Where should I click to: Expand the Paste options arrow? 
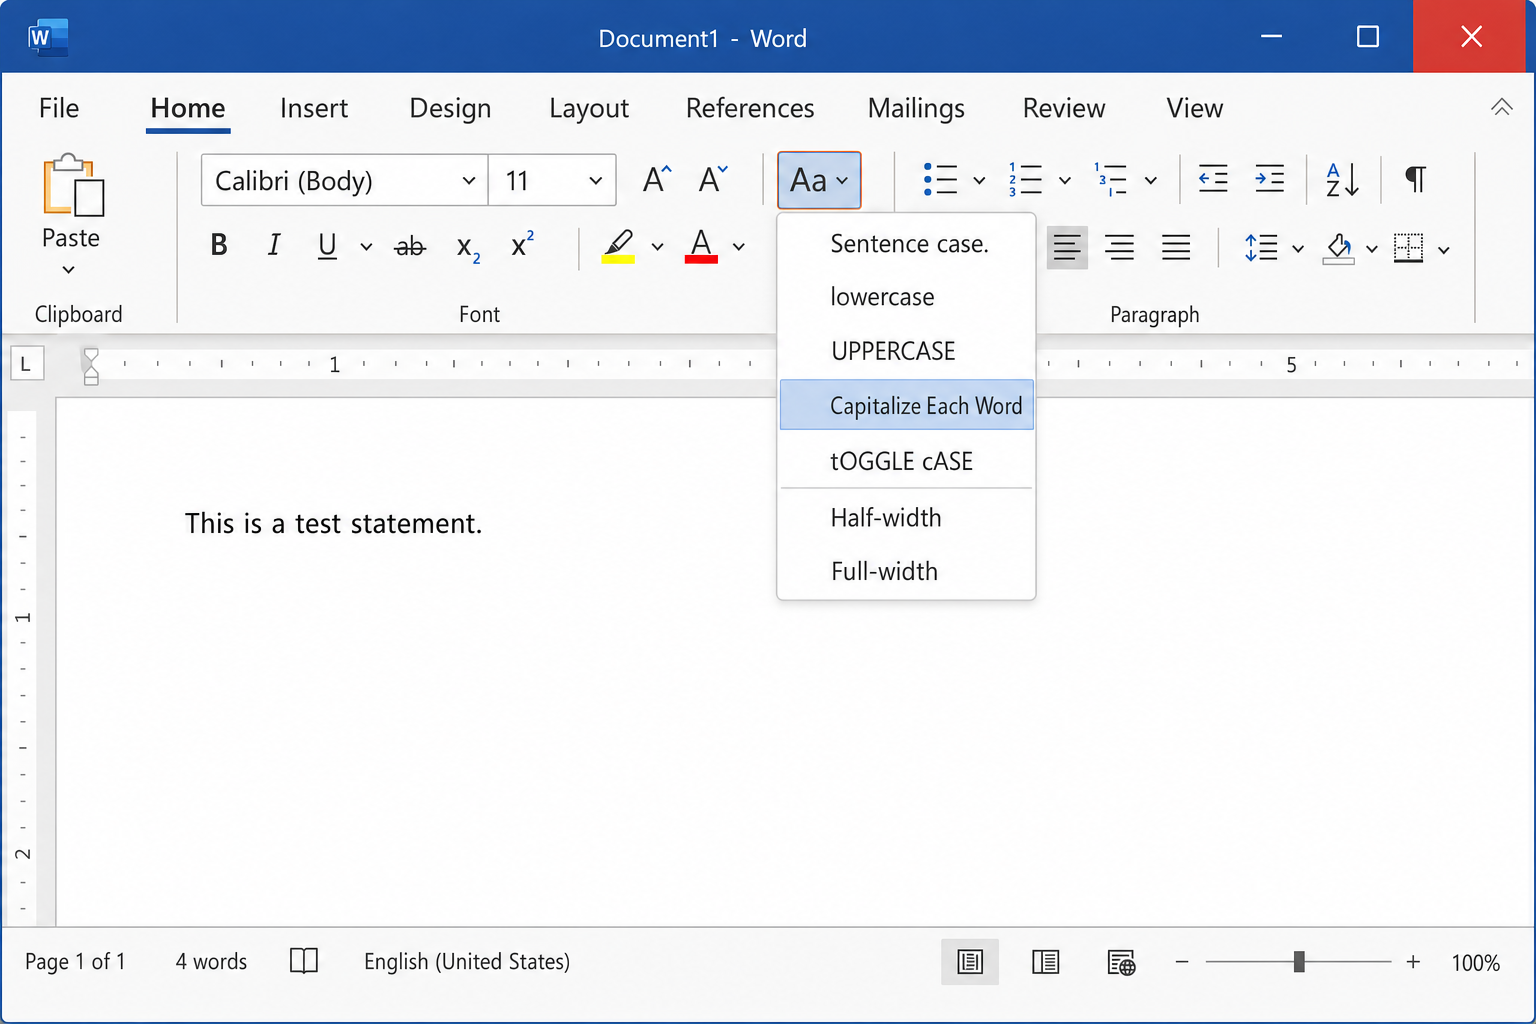(68, 270)
